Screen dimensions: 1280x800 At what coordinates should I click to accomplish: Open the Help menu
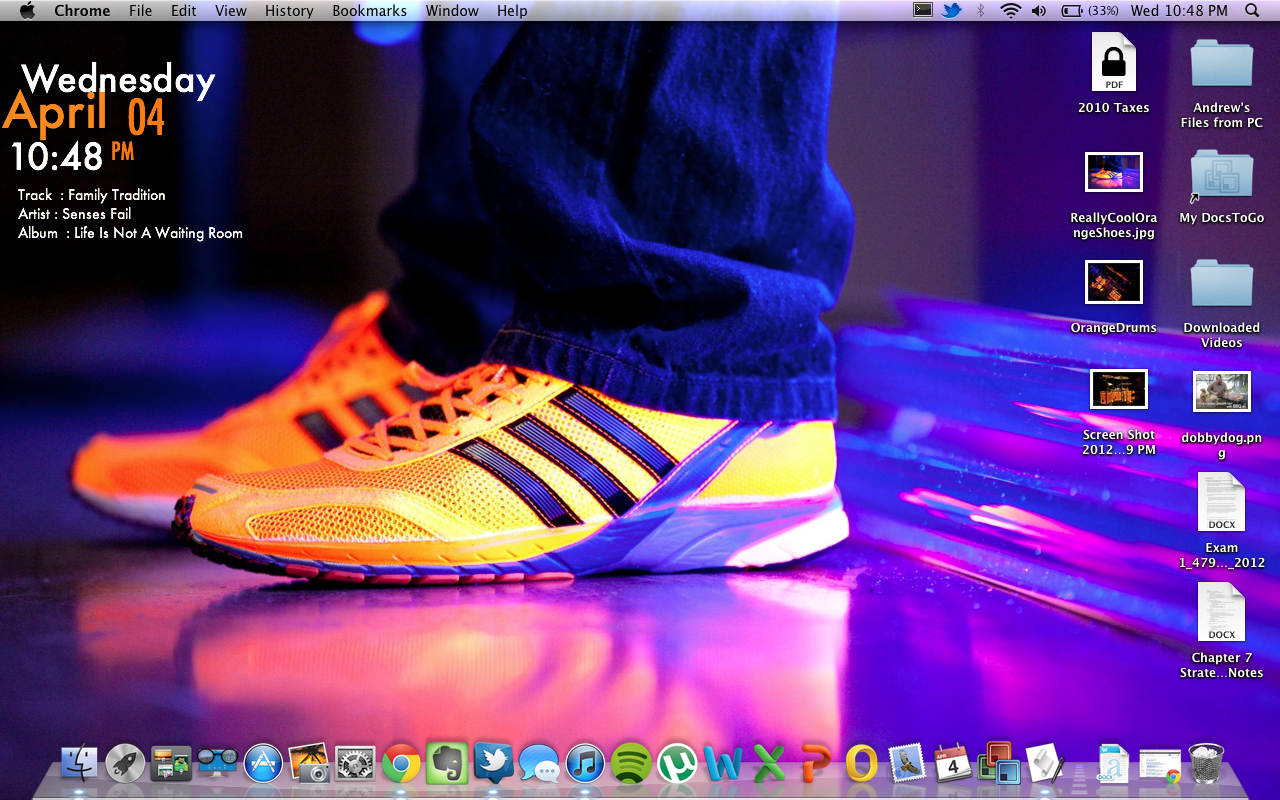tap(512, 11)
